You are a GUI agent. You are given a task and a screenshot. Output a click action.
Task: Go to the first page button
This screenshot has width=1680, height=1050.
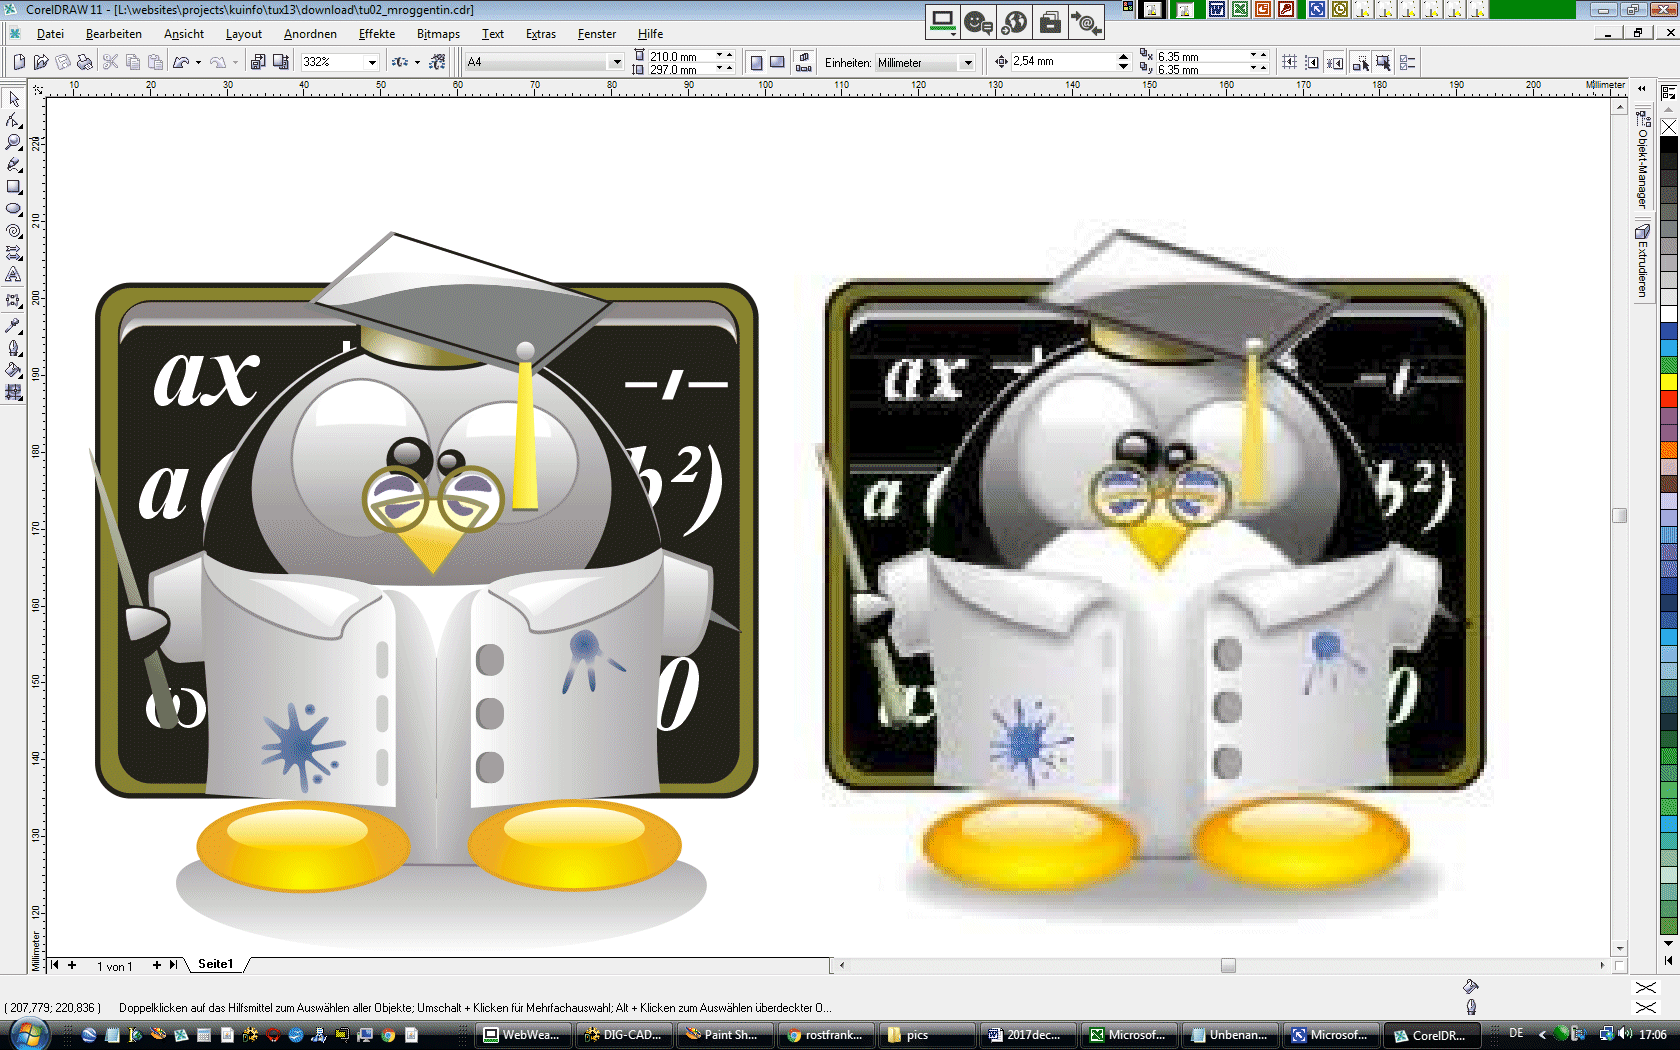coord(54,965)
